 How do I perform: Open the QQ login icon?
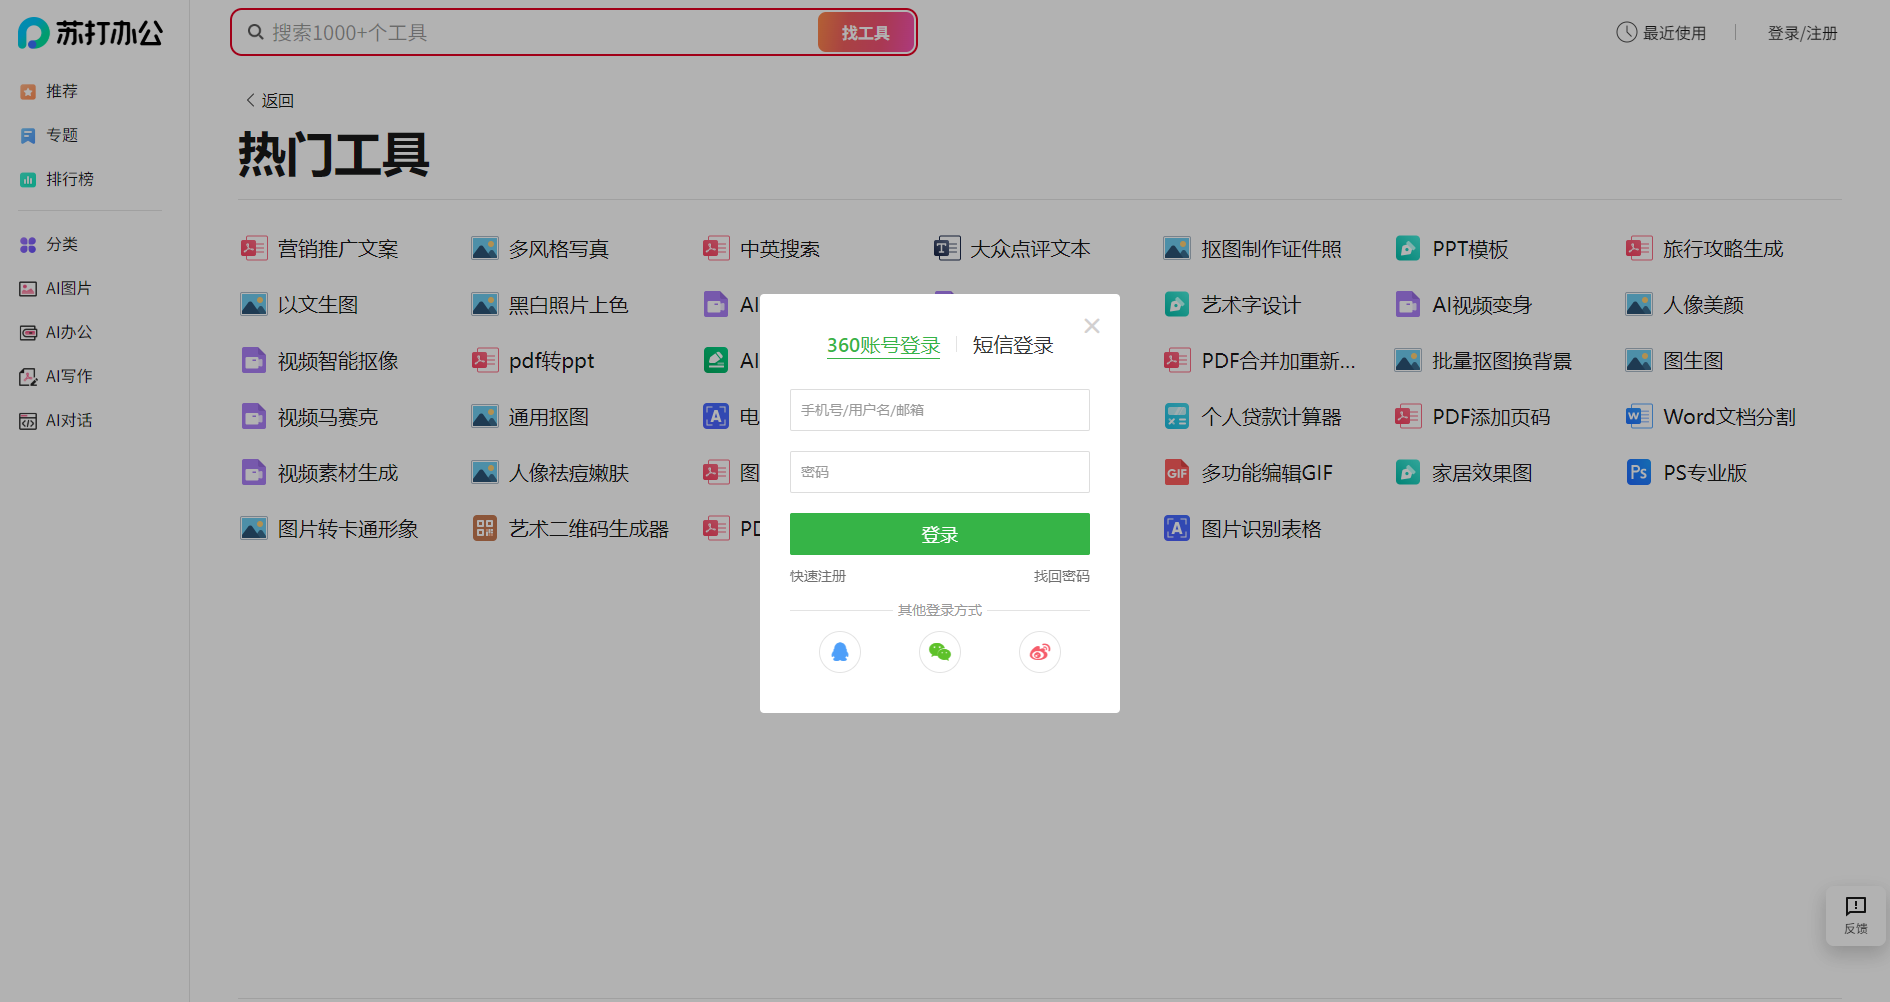840,651
